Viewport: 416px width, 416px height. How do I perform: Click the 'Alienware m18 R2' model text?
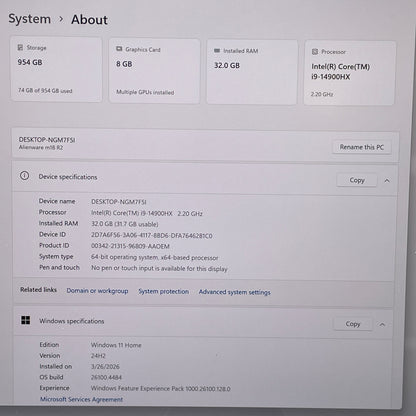(41, 147)
